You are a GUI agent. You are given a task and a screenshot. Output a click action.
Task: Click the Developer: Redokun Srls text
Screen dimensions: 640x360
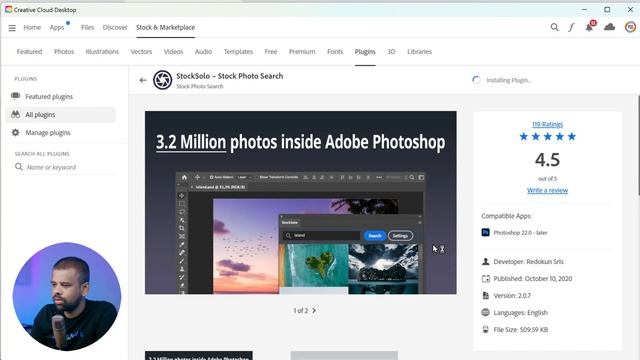[528, 262]
